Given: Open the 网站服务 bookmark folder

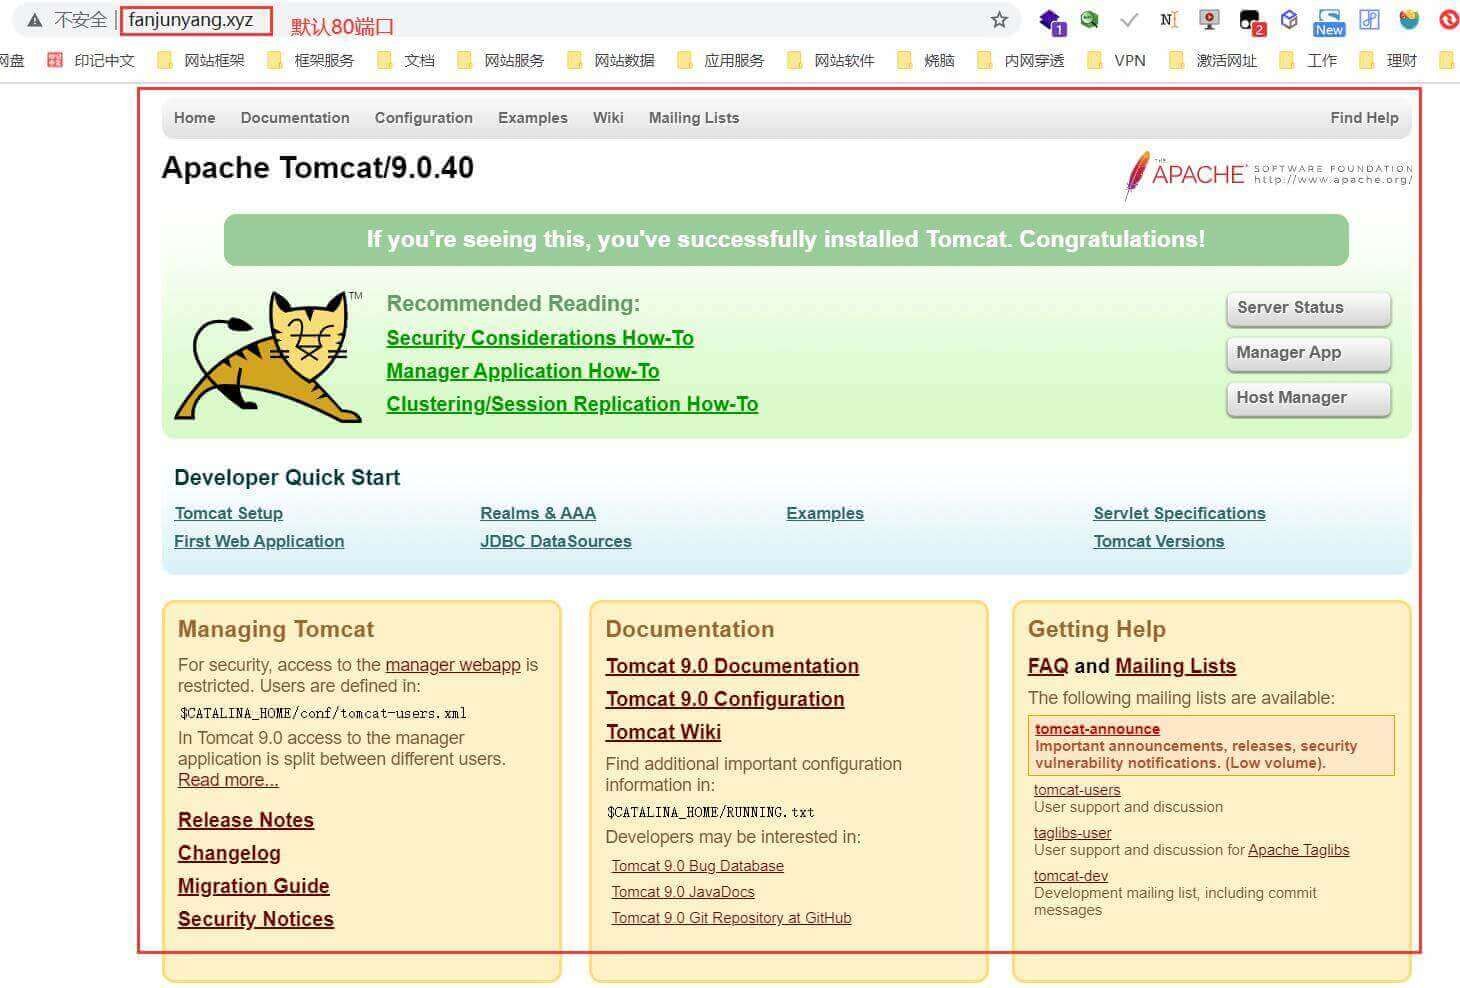Looking at the screenshot, I should (501, 60).
